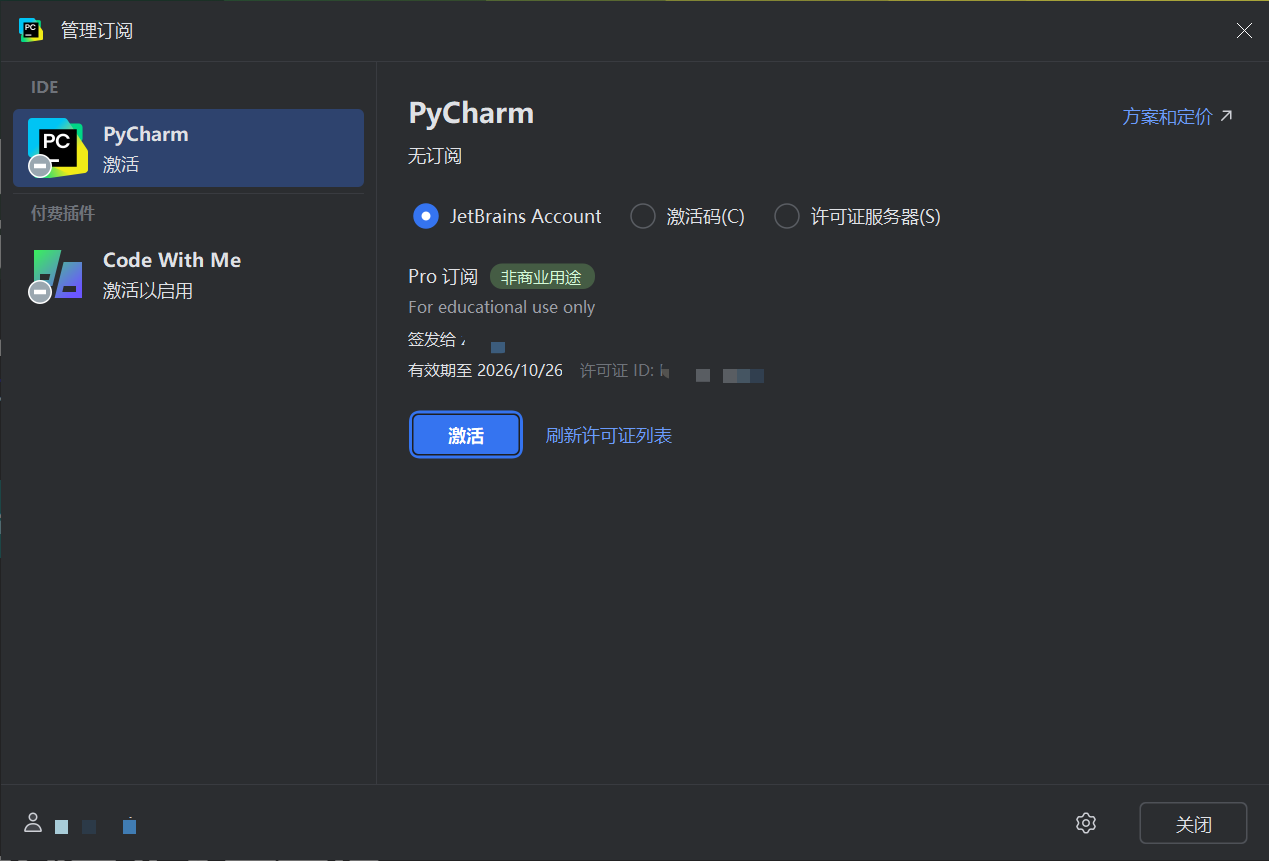Image resolution: width=1269 pixels, height=861 pixels.
Task: Click the "For educational use only" text
Action: [x=502, y=307]
